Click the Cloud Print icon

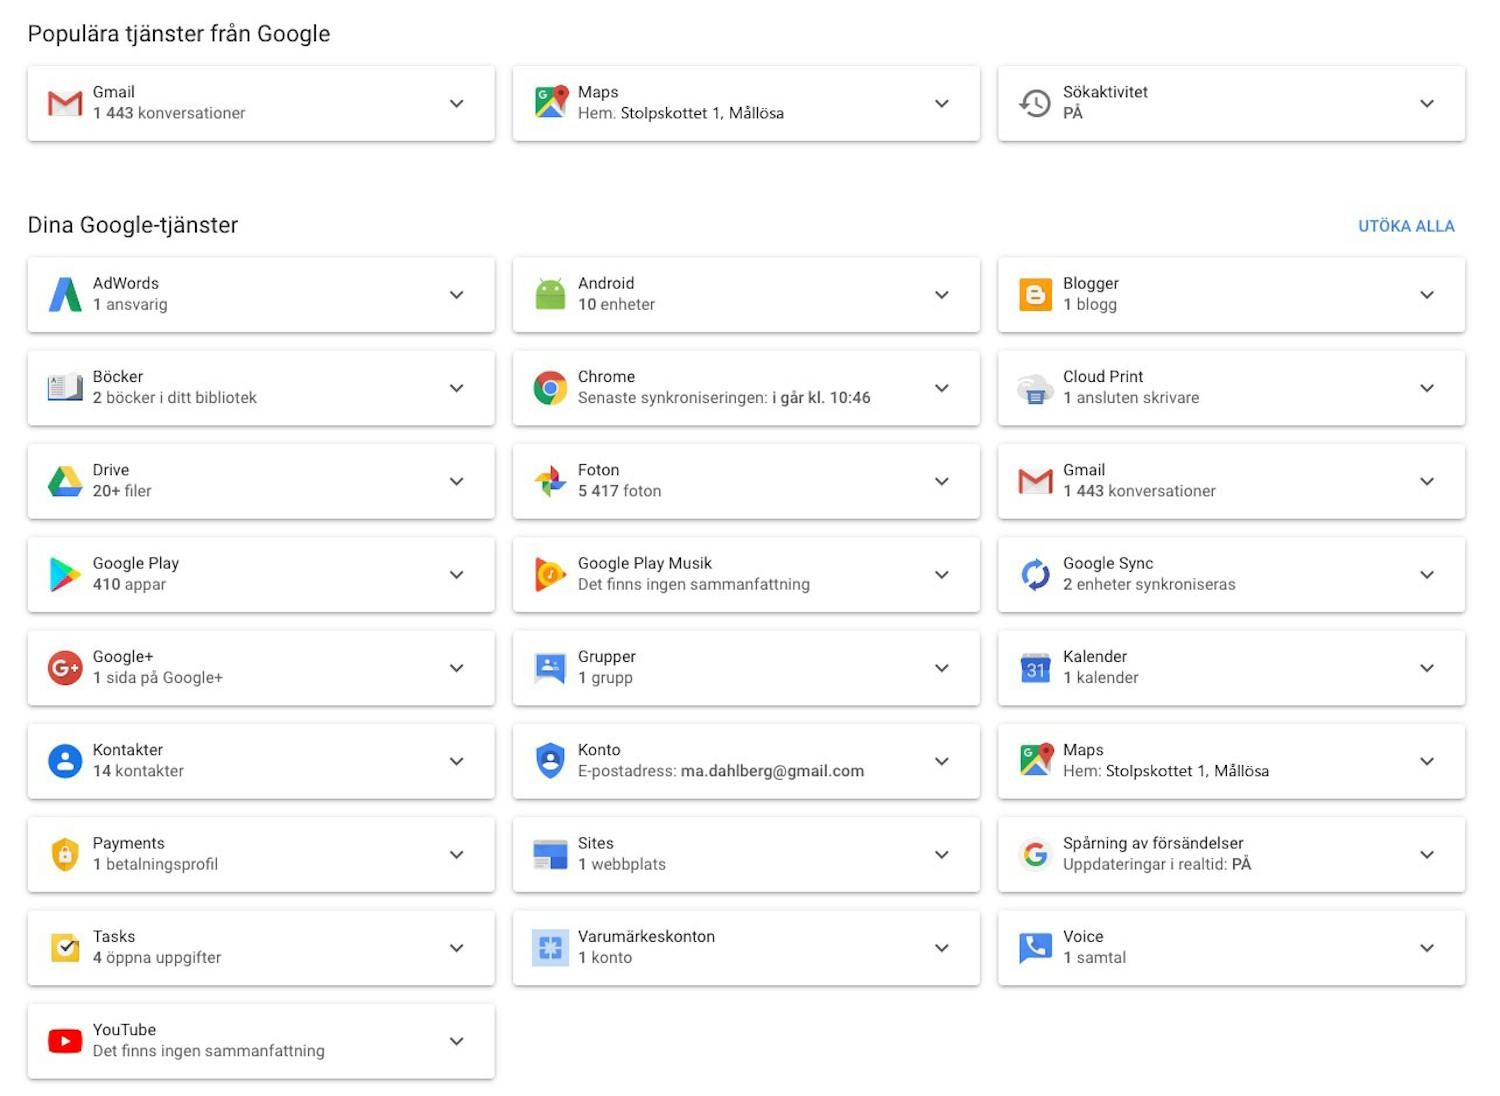1035,389
